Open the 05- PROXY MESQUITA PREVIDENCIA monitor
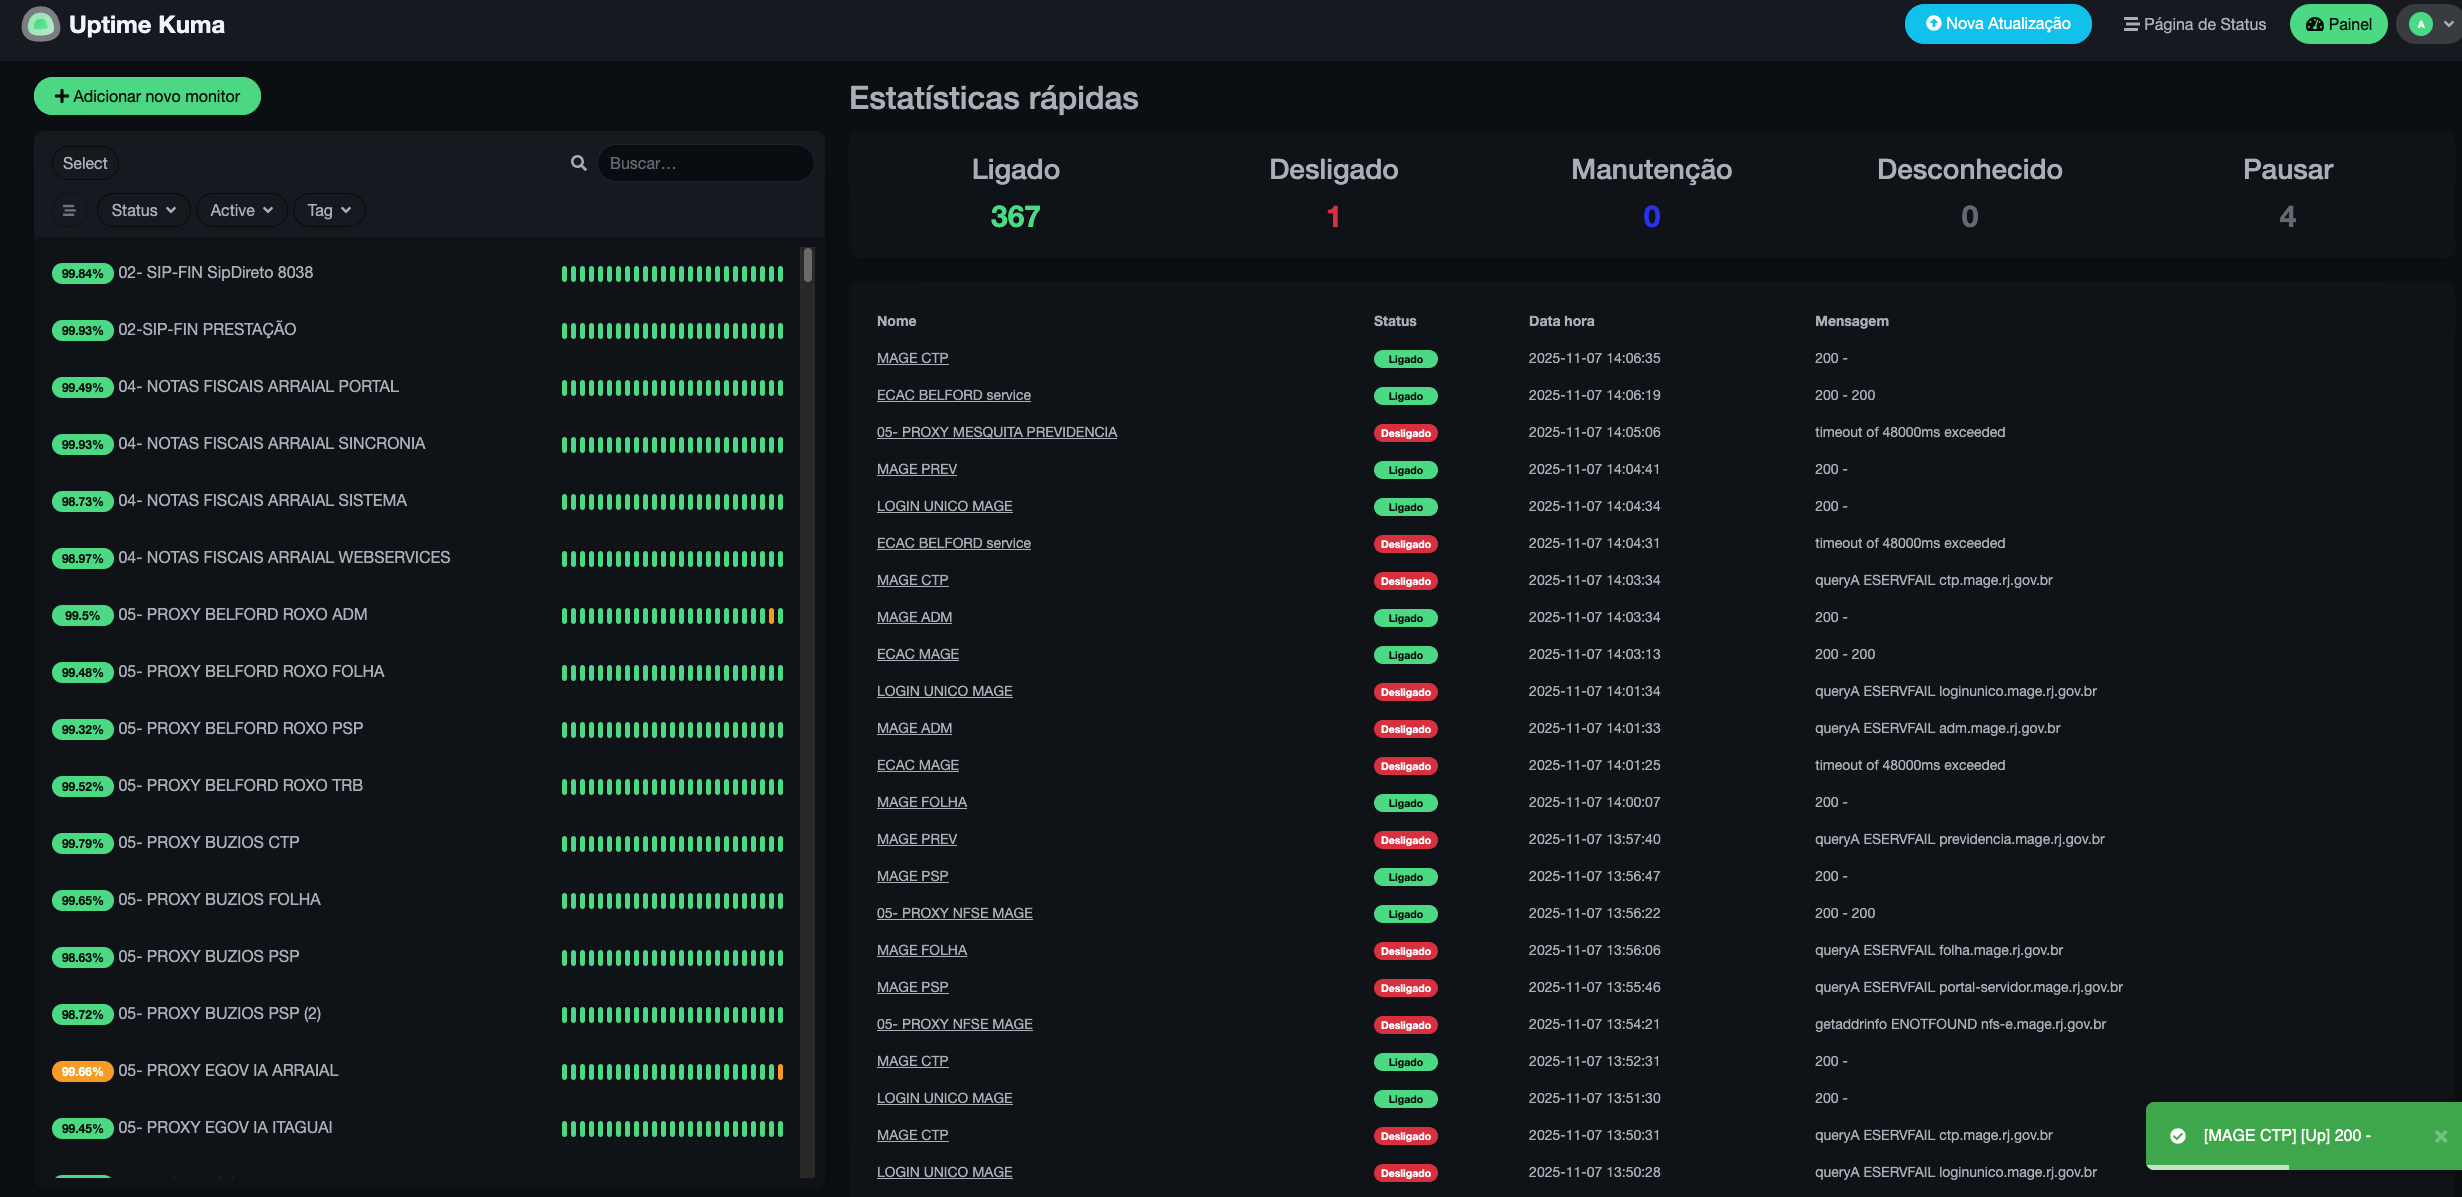Image resolution: width=2462 pixels, height=1197 pixels. (x=997, y=432)
